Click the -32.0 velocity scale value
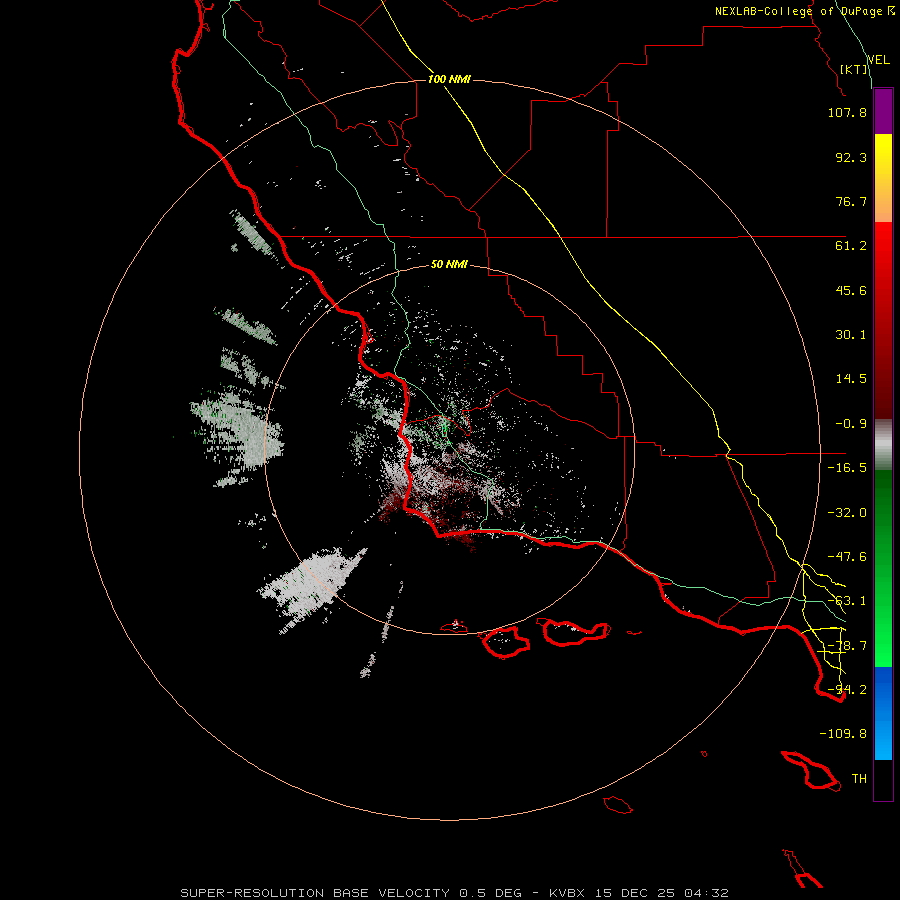Screen dimensions: 900x900 847,513
